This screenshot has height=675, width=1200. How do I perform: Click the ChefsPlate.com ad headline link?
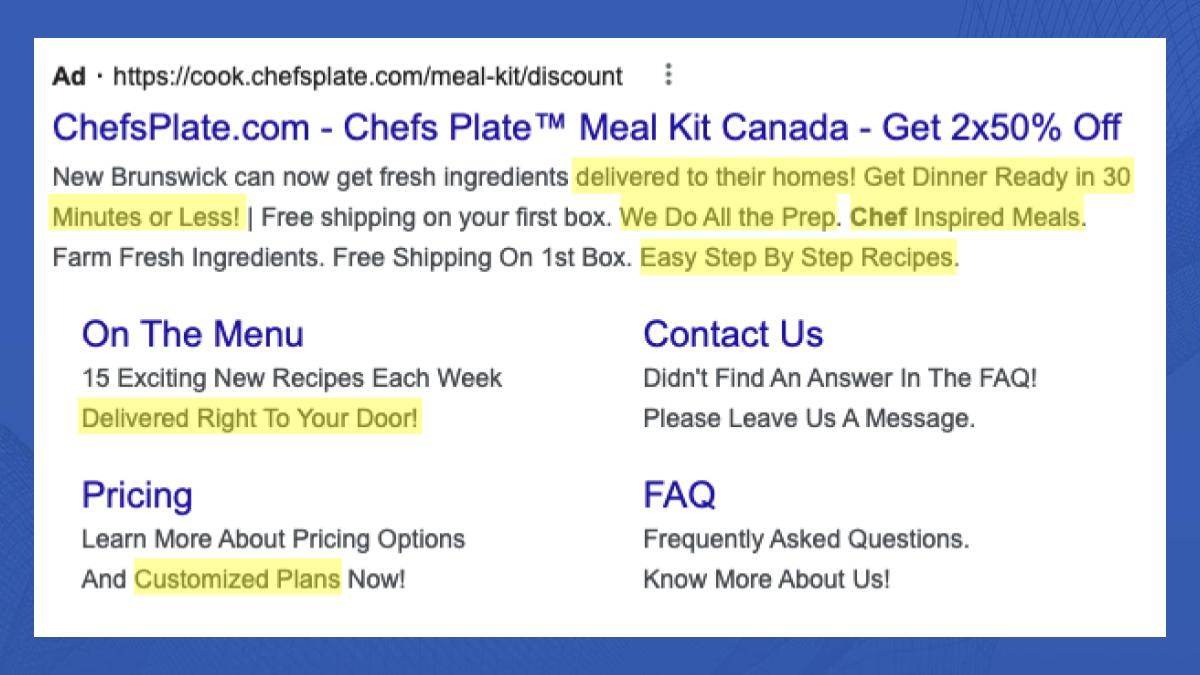(586, 128)
